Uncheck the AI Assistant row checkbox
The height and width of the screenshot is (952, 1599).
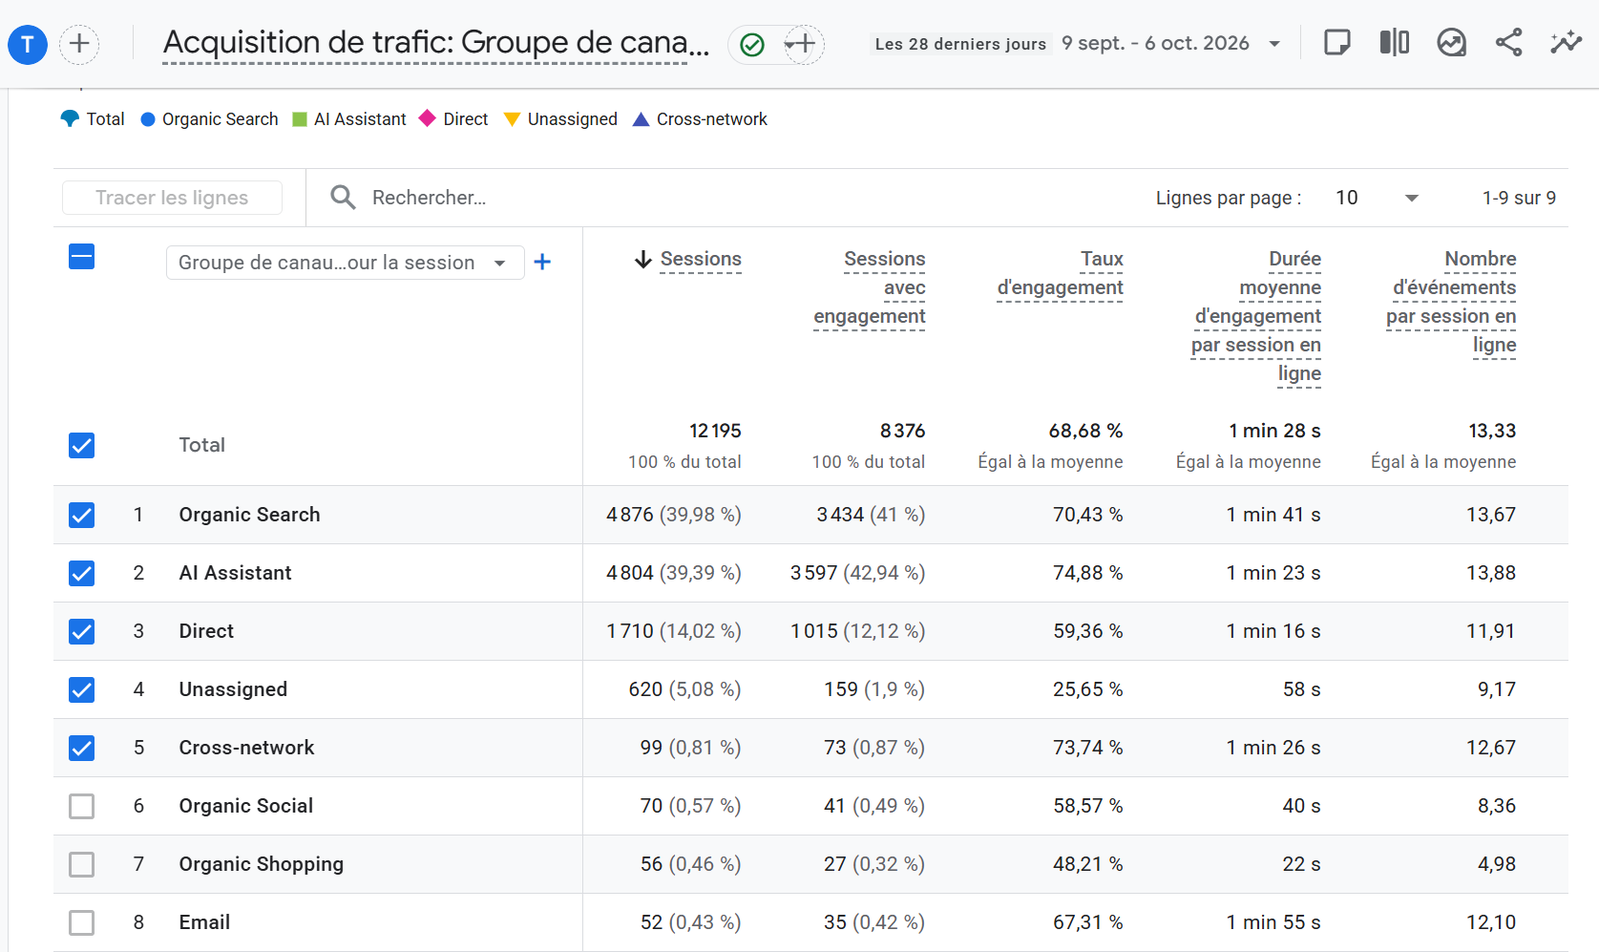click(x=82, y=573)
